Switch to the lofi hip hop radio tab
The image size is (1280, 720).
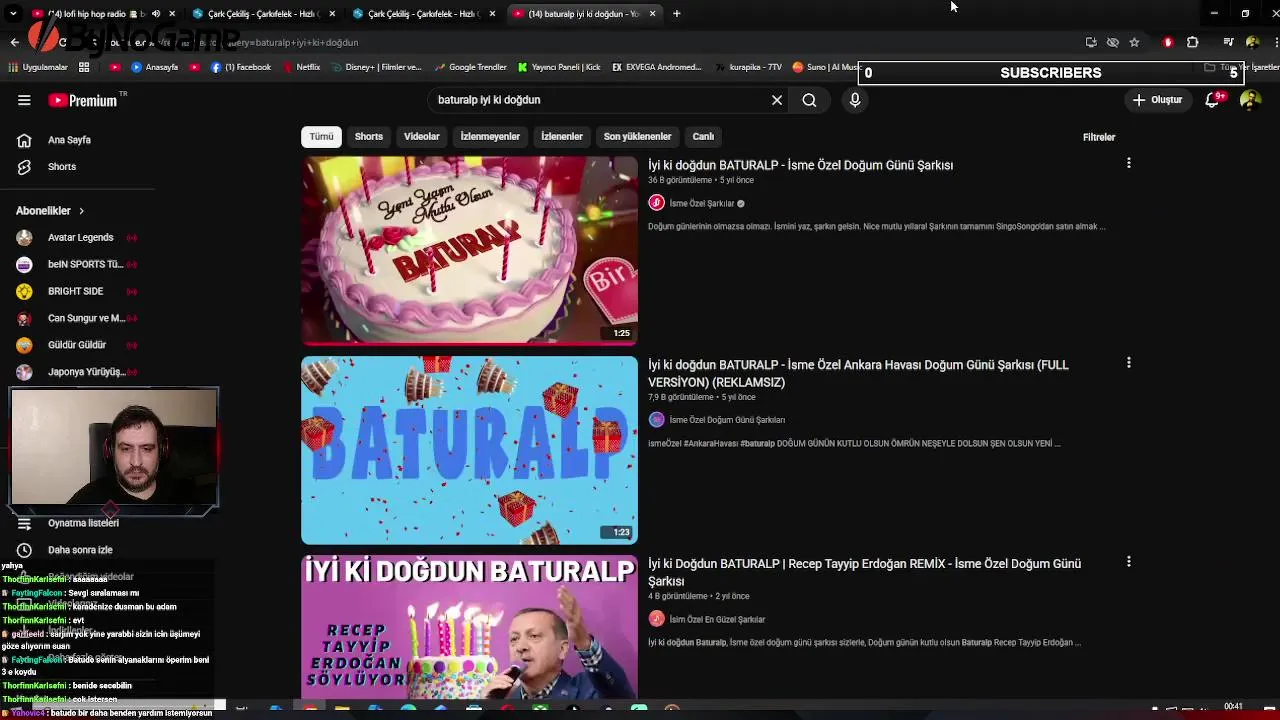92,14
